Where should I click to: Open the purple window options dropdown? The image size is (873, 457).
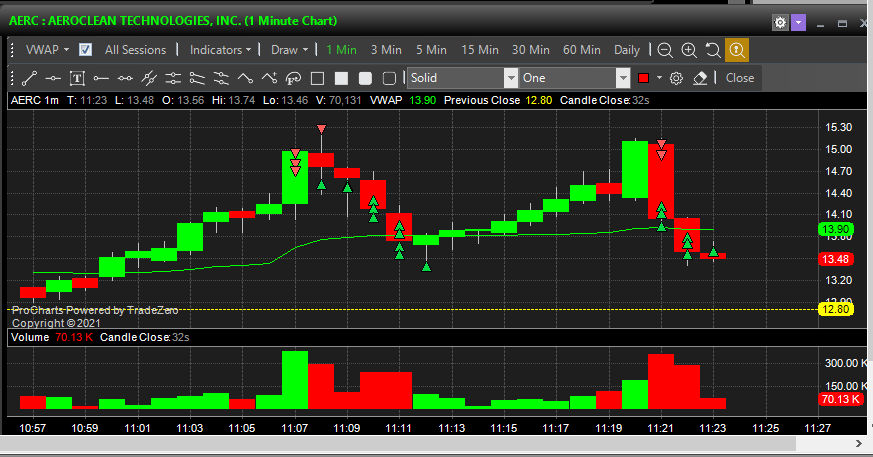pos(798,23)
